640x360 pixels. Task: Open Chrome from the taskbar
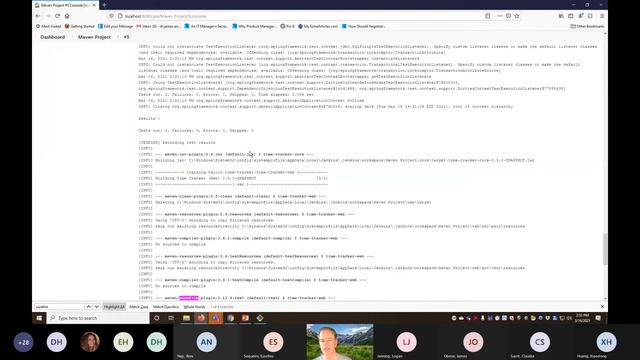(231, 318)
